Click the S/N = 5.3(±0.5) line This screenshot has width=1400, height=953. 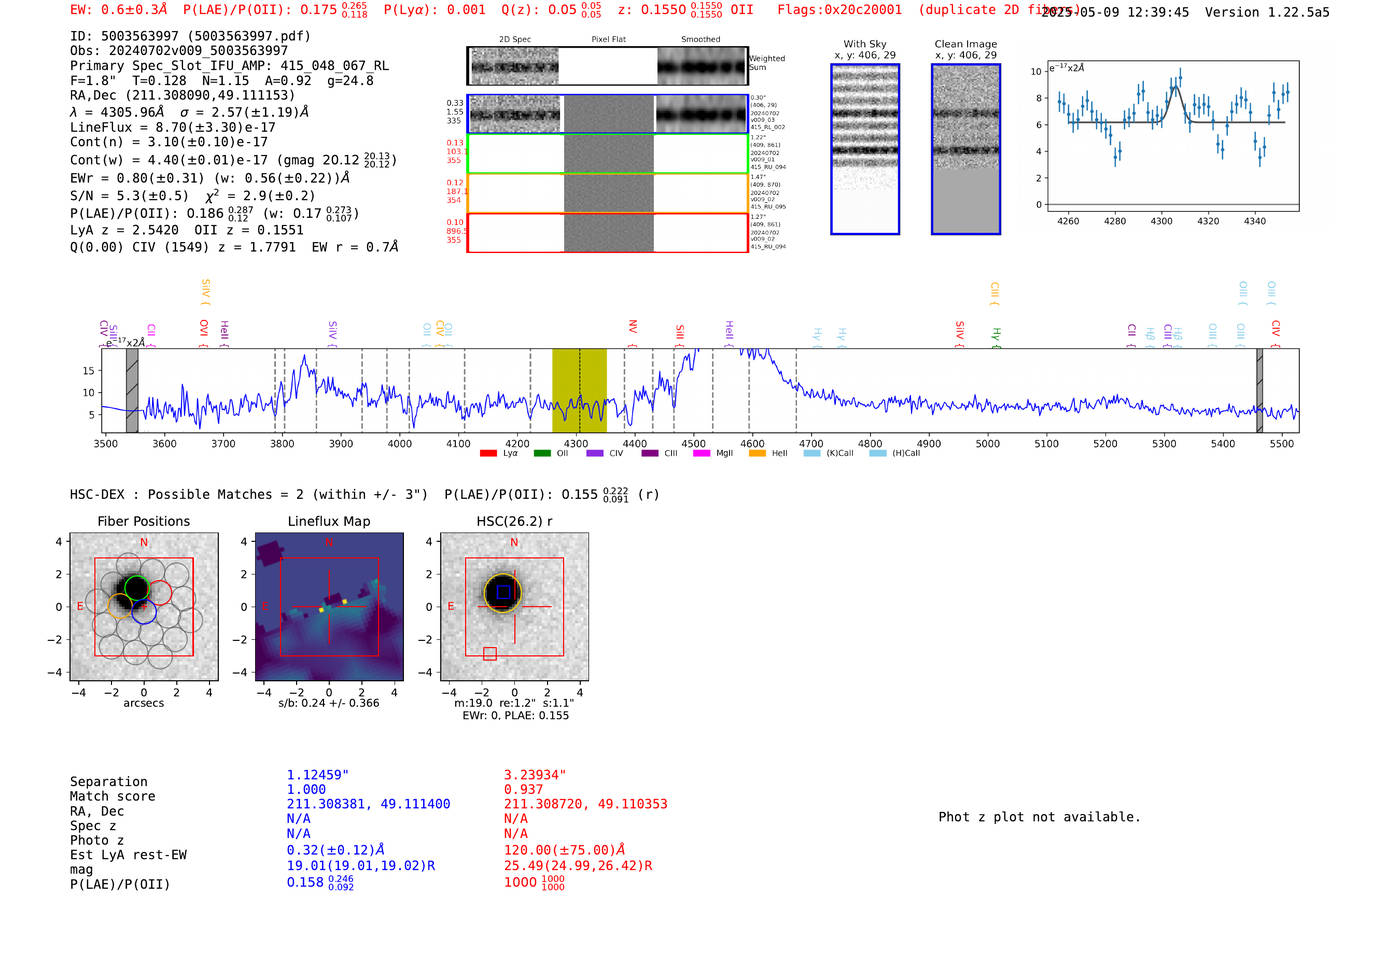[193, 196]
